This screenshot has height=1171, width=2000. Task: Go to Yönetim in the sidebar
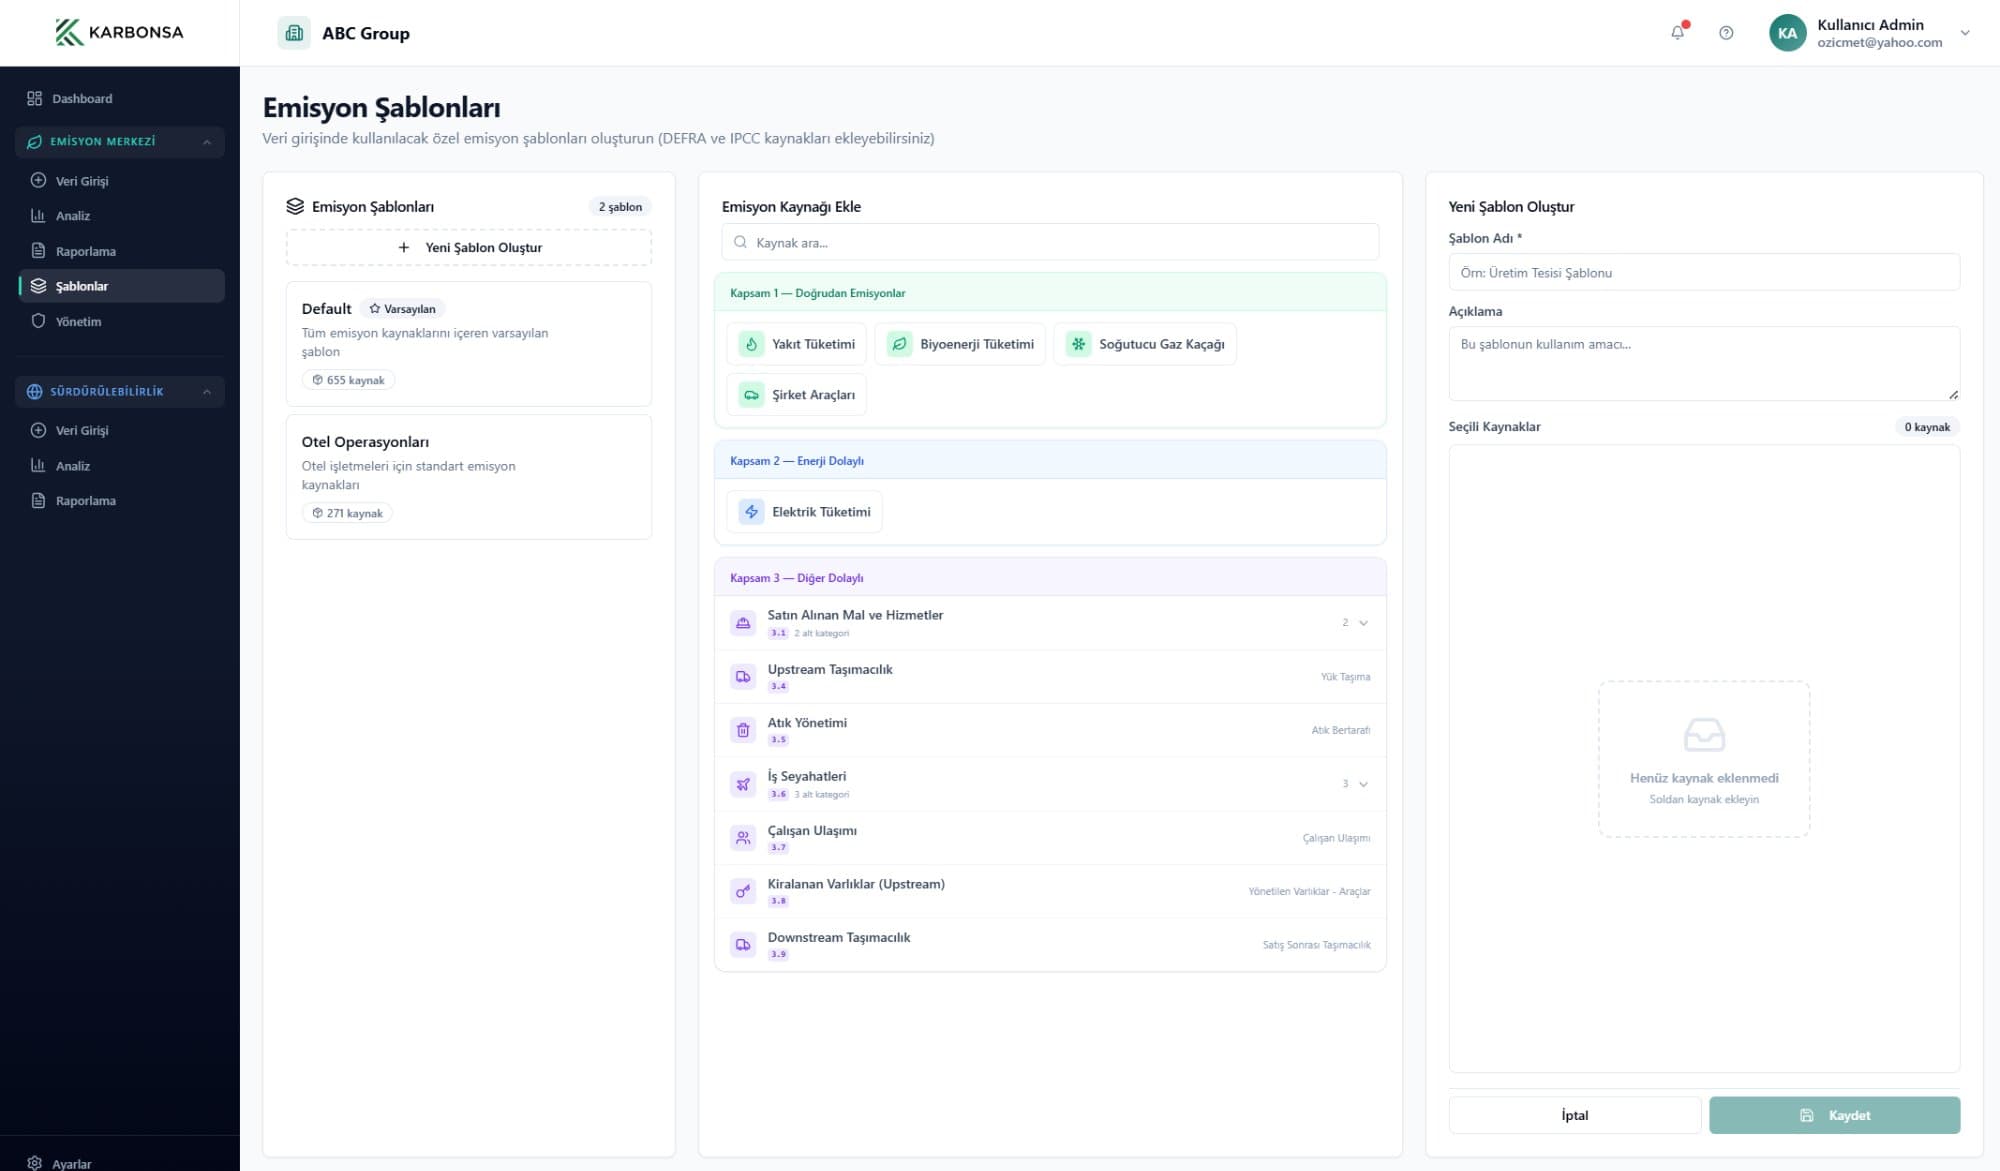78,322
